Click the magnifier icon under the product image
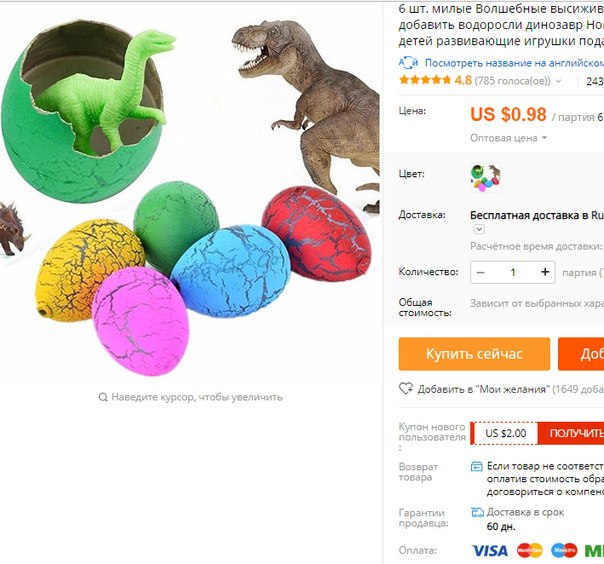Viewport: 604px width, 564px height. pyautogui.click(x=103, y=397)
